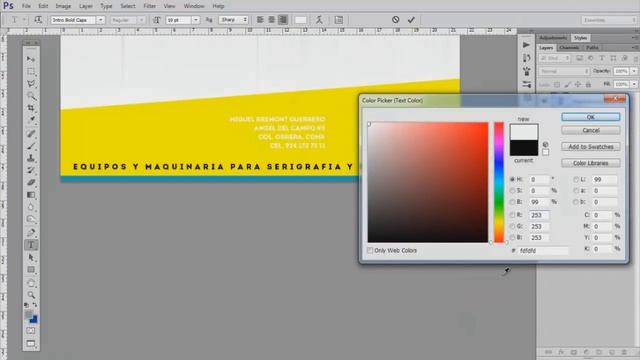Open the File menu
640x360 pixels.
pyautogui.click(x=26, y=6)
